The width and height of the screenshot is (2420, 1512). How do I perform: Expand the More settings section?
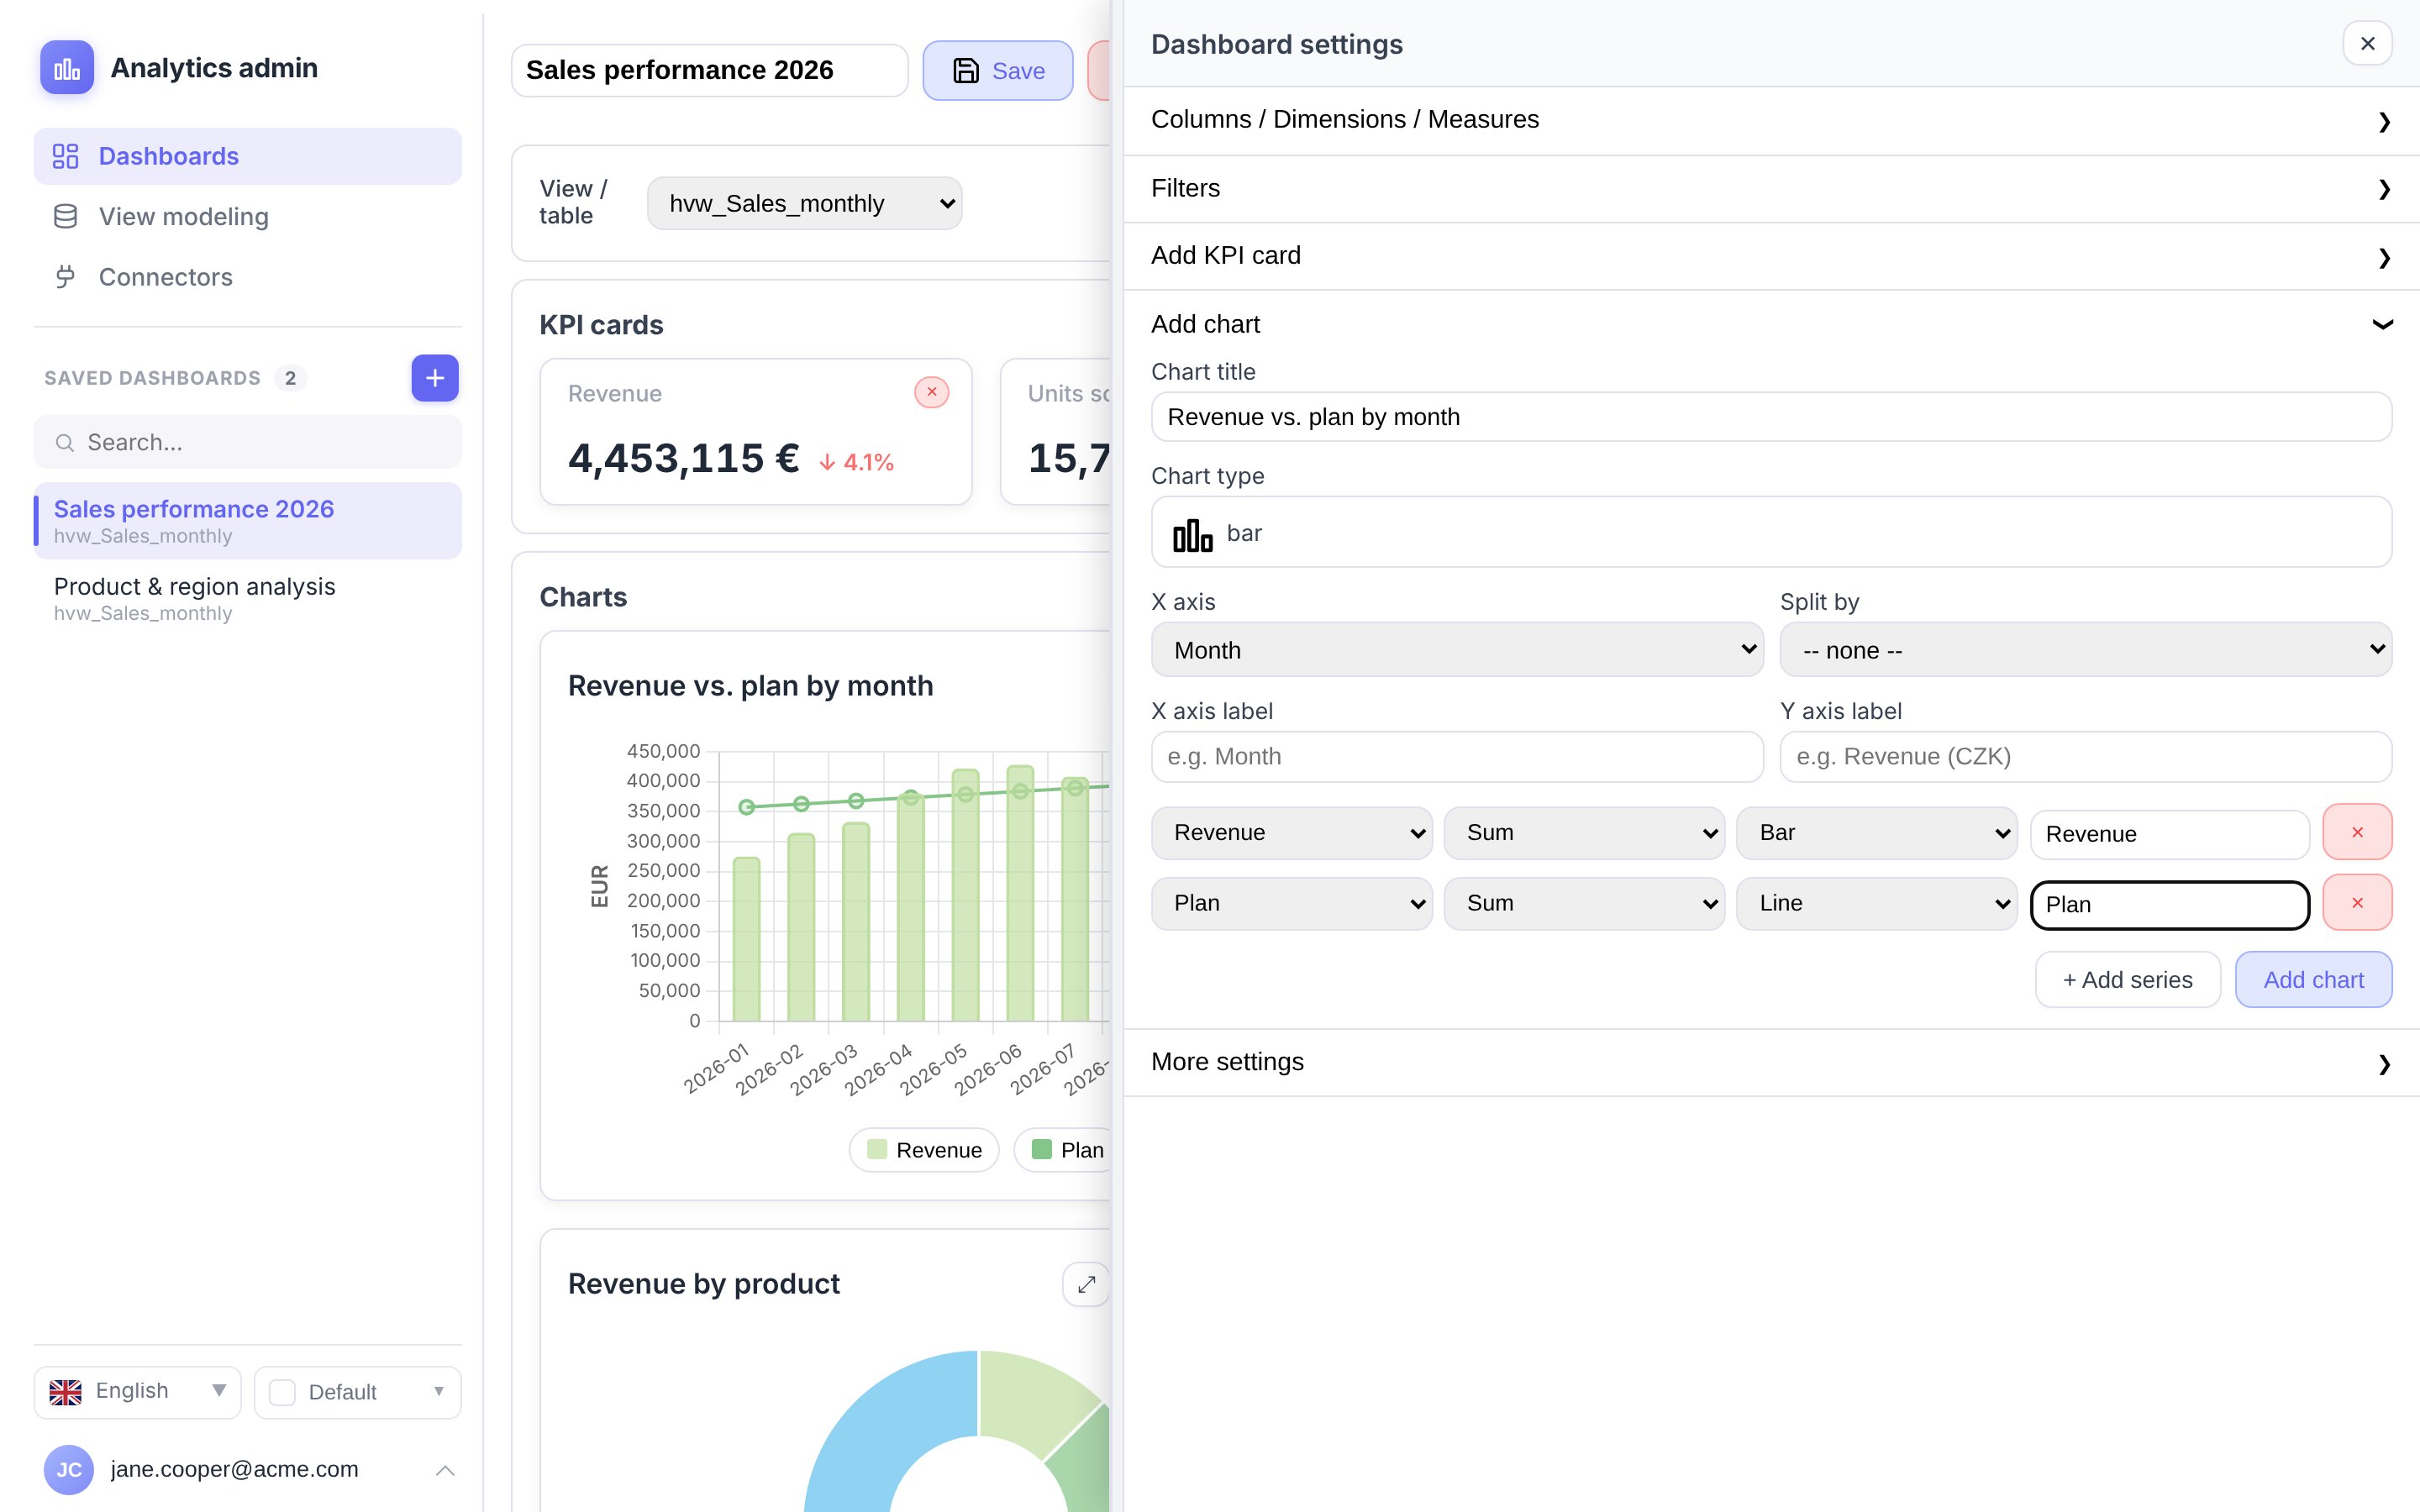pyautogui.click(x=1771, y=1062)
